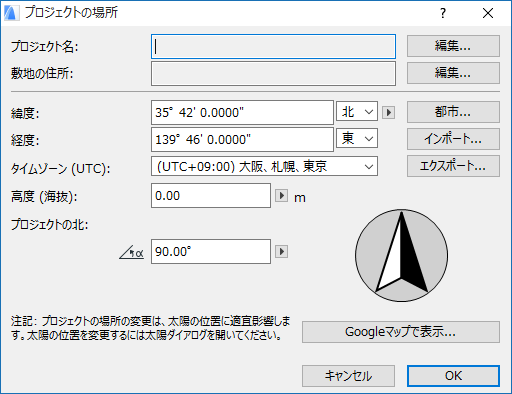Screen dimensions: 512x394
Task: Open the 北 latitude direction dropdown
Action: point(357,111)
